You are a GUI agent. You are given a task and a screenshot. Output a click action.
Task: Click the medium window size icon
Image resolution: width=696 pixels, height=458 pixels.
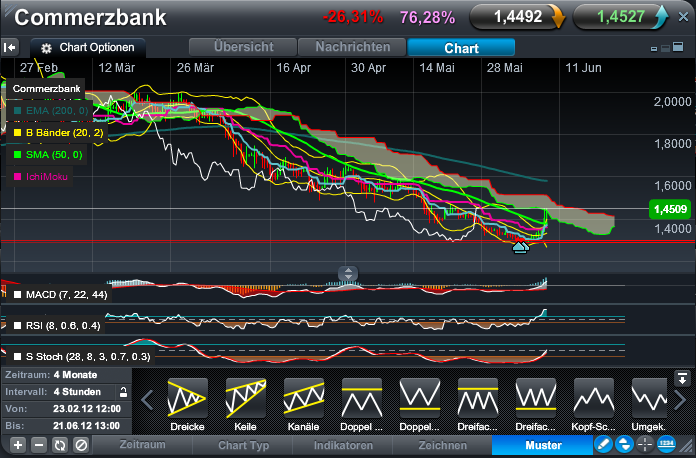click(665, 48)
